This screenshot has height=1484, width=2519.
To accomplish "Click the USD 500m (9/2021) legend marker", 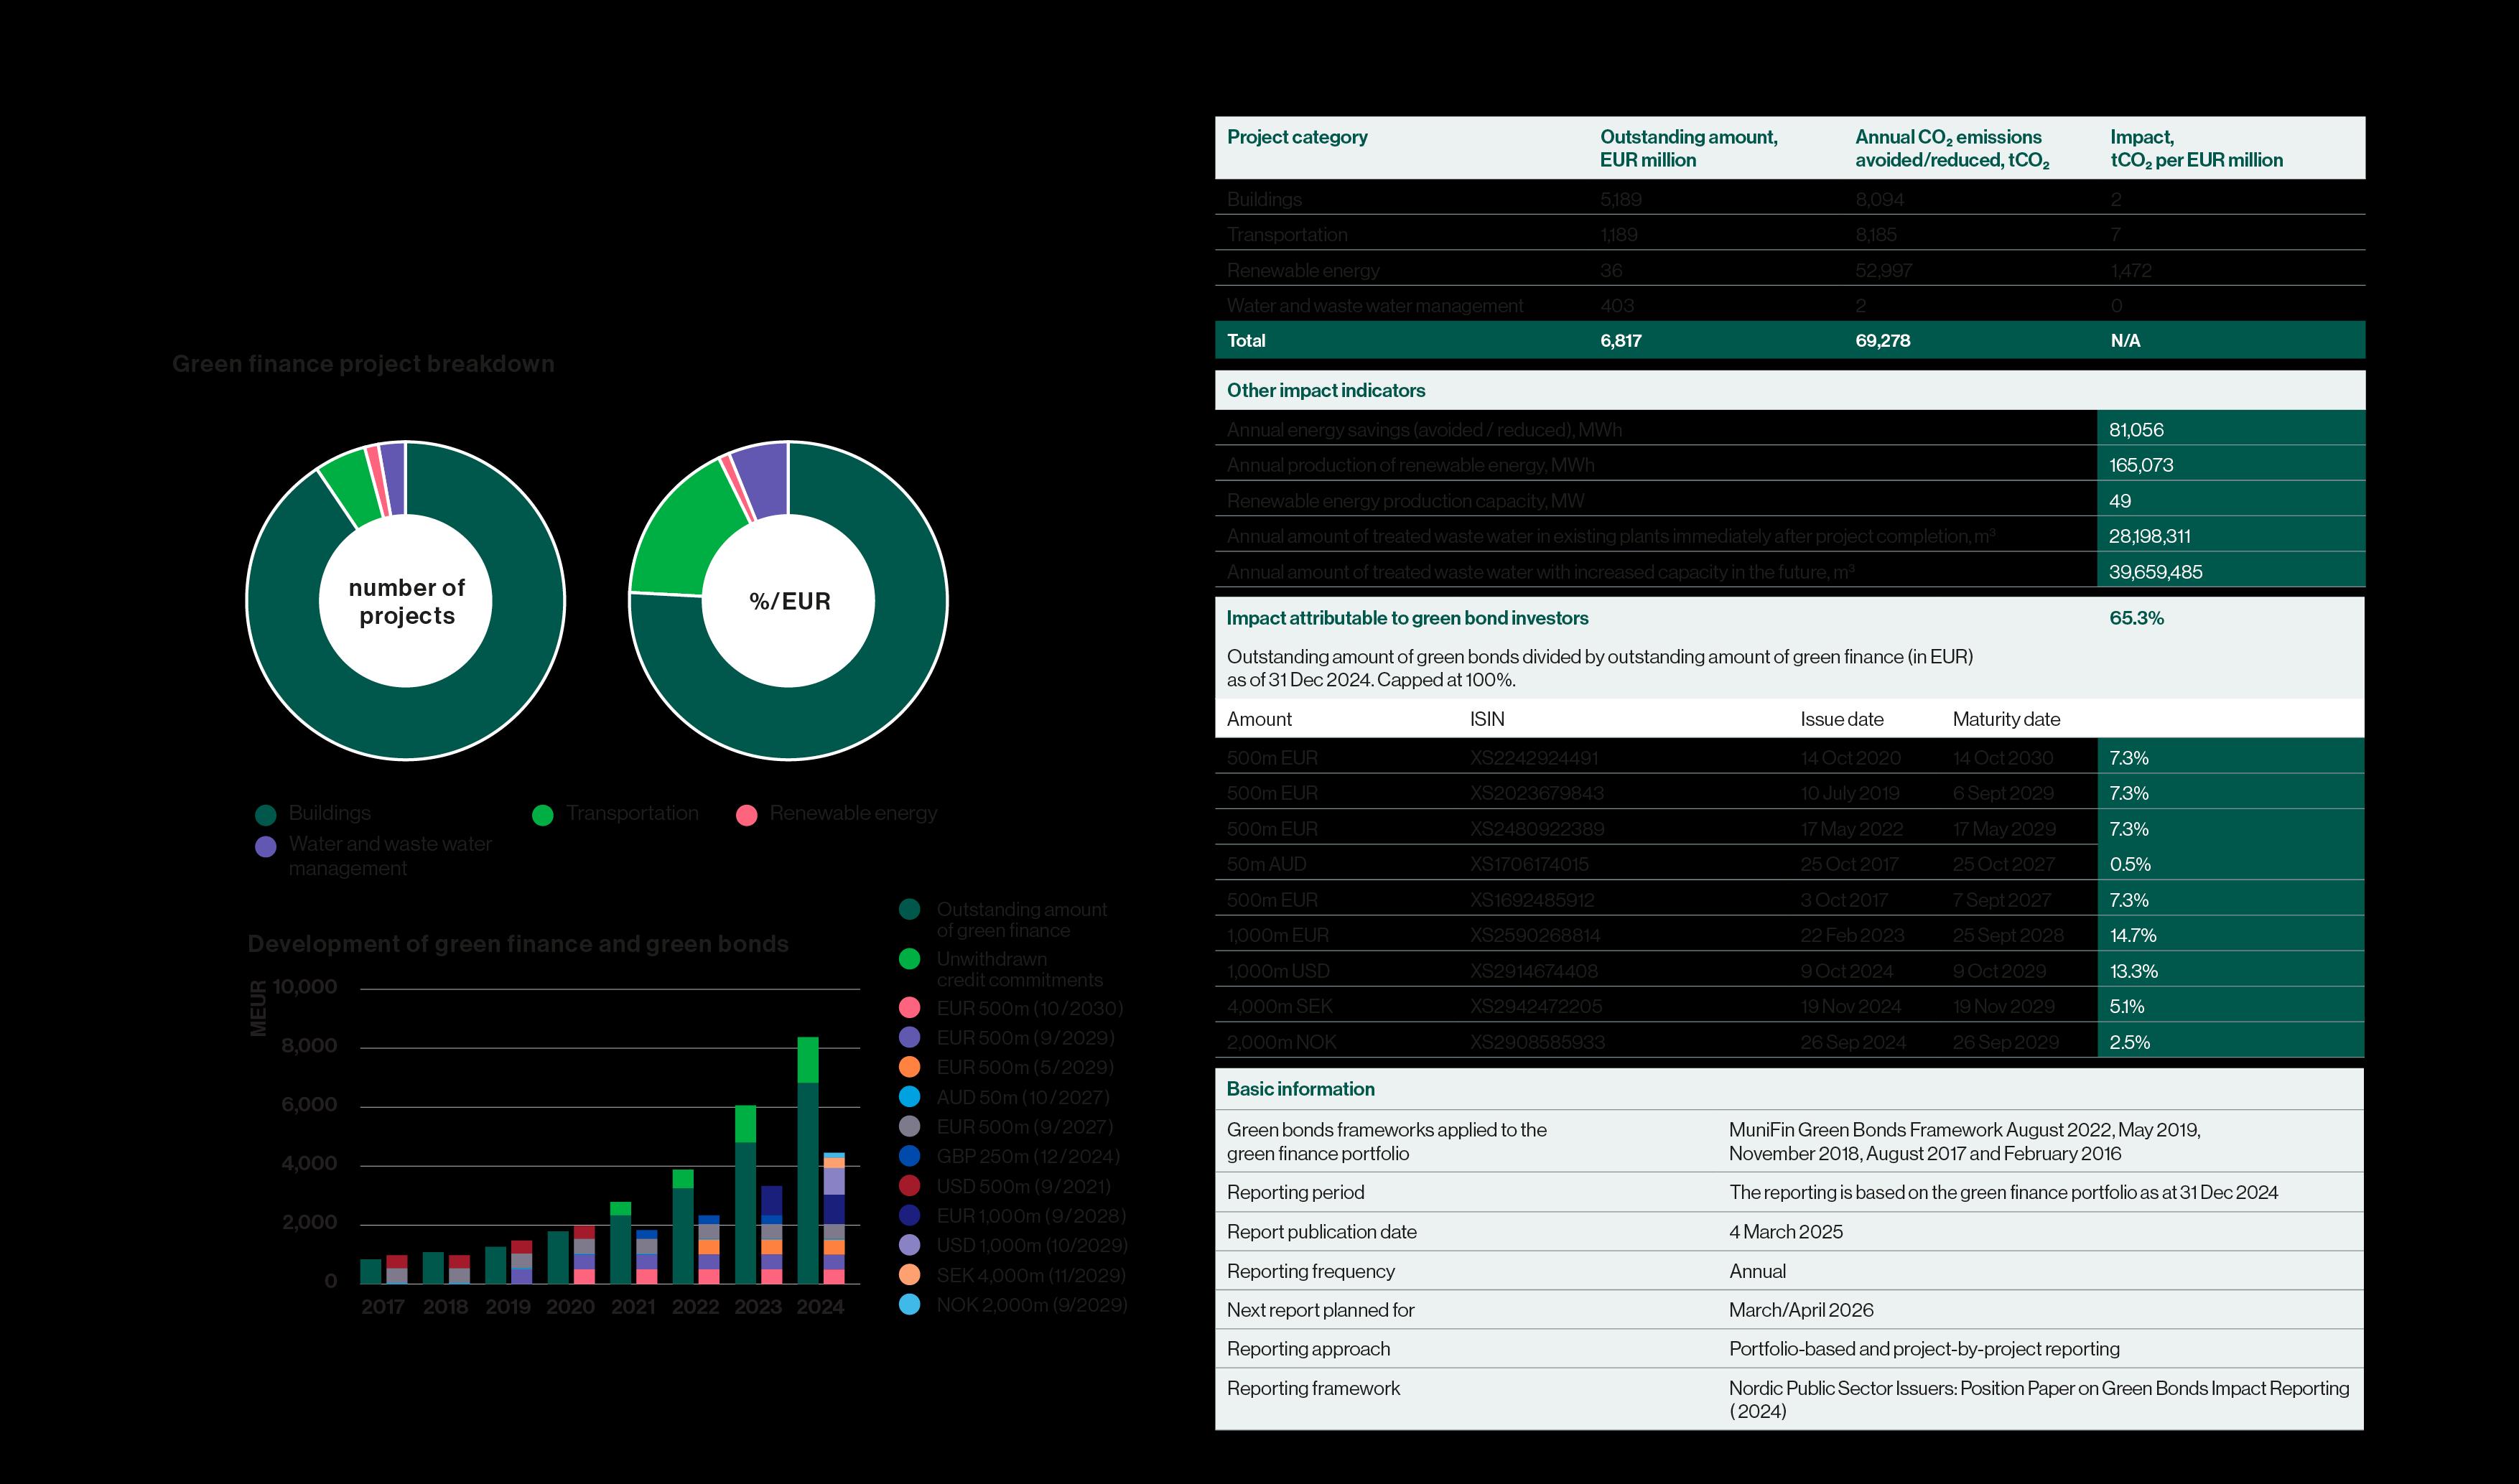I will point(909,1186).
